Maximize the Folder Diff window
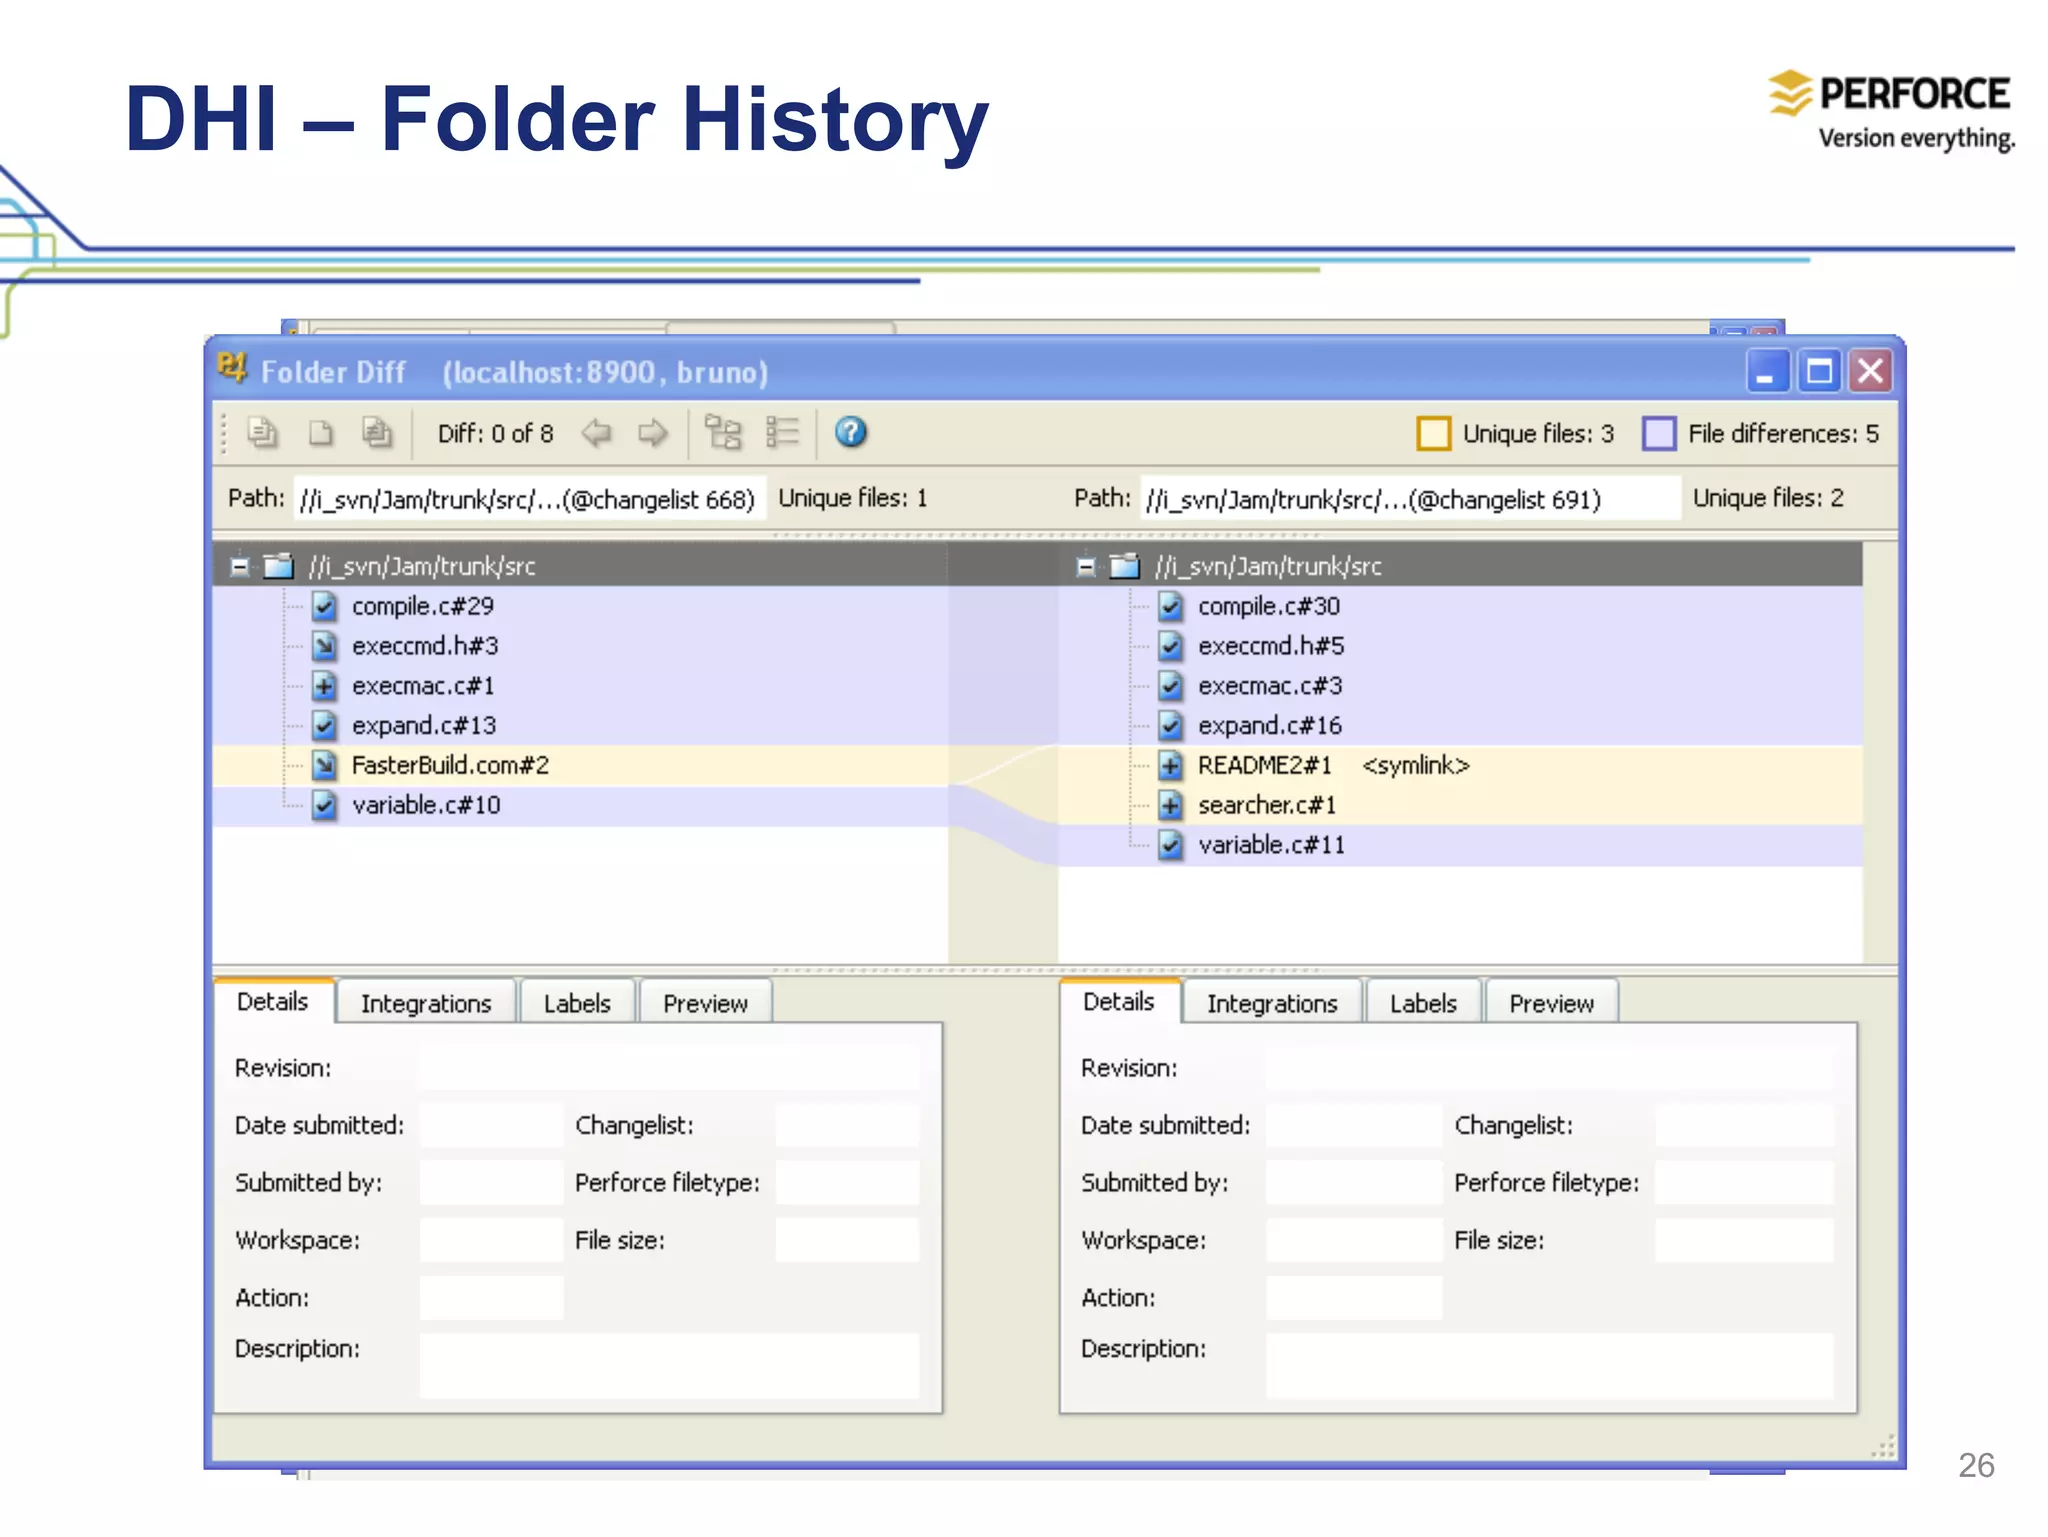This screenshot has height=1537, width=2048. (x=1819, y=371)
